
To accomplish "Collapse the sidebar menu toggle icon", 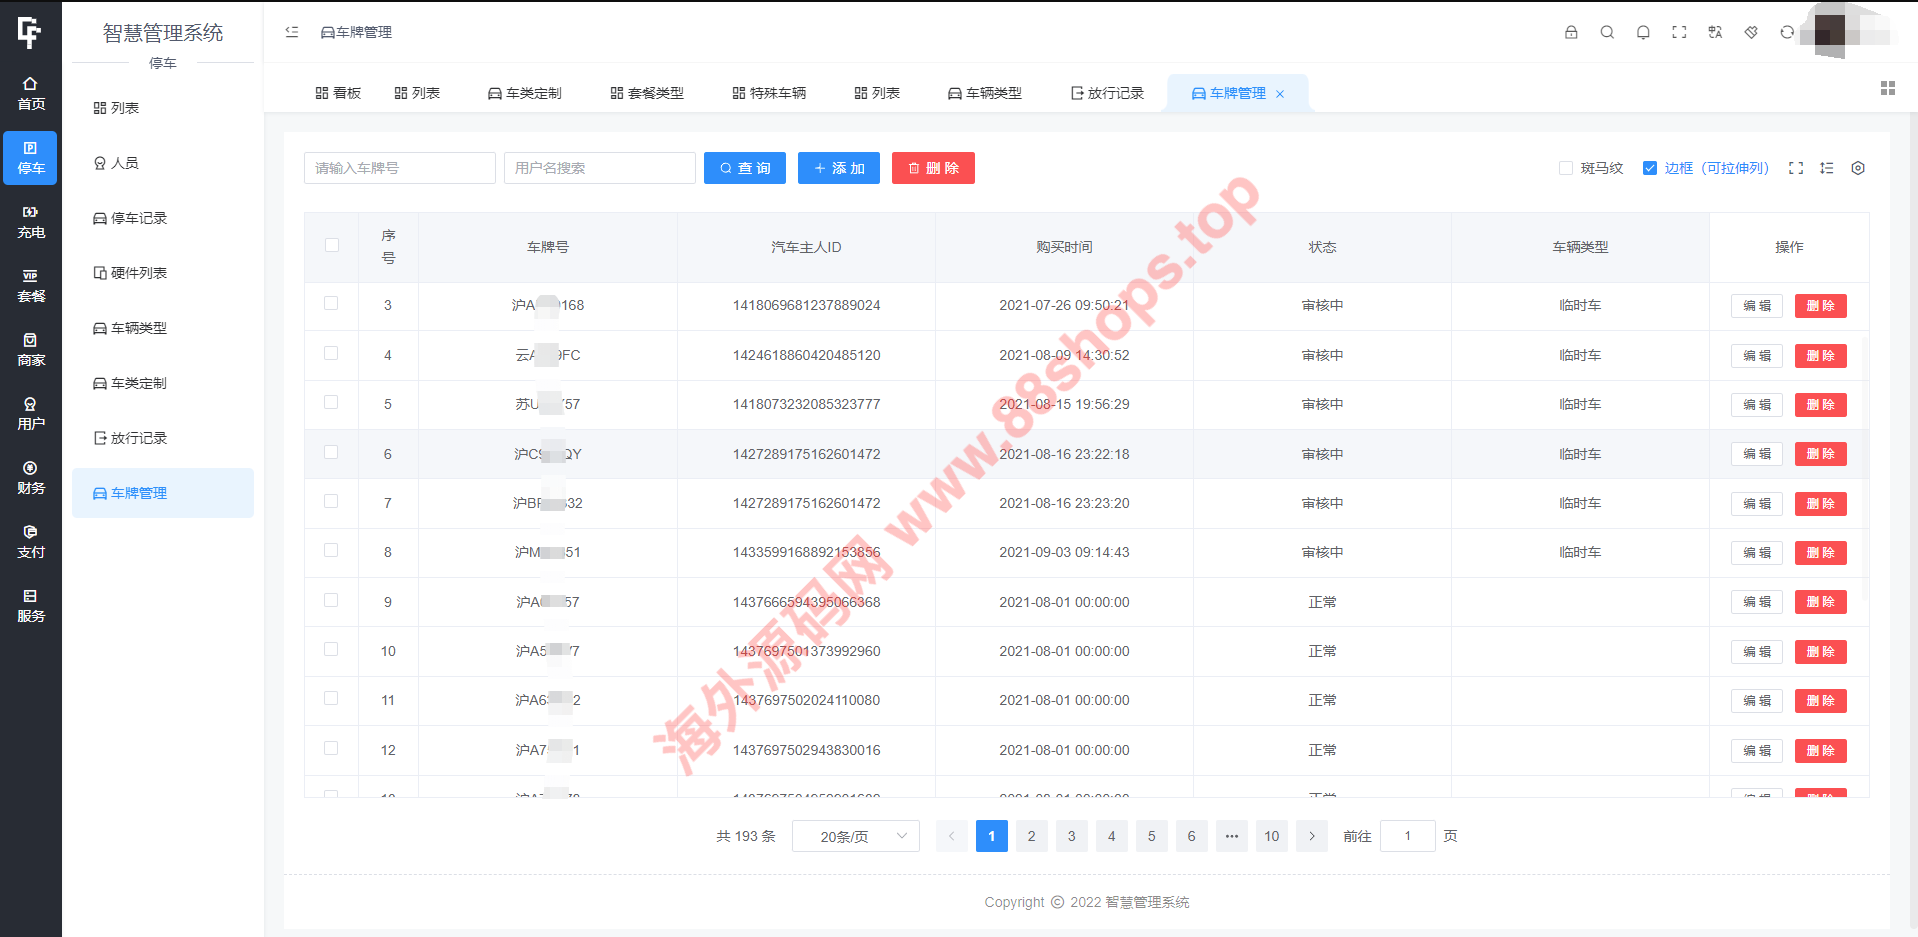I will pos(292,32).
